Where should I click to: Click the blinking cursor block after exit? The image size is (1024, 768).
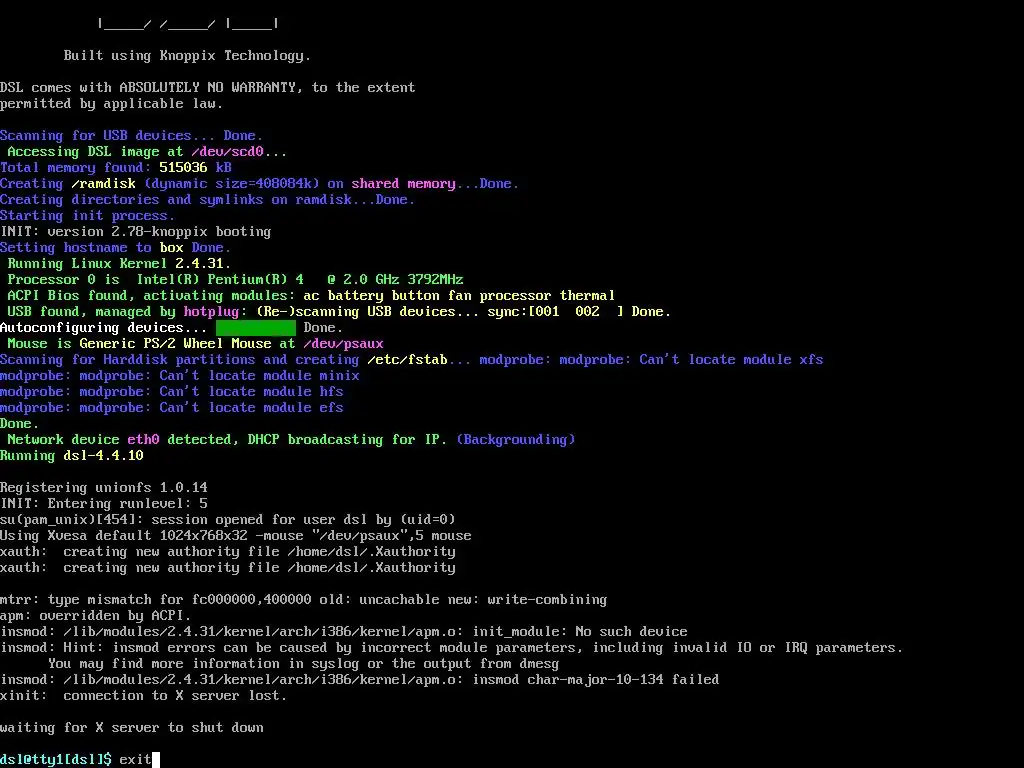click(155, 760)
